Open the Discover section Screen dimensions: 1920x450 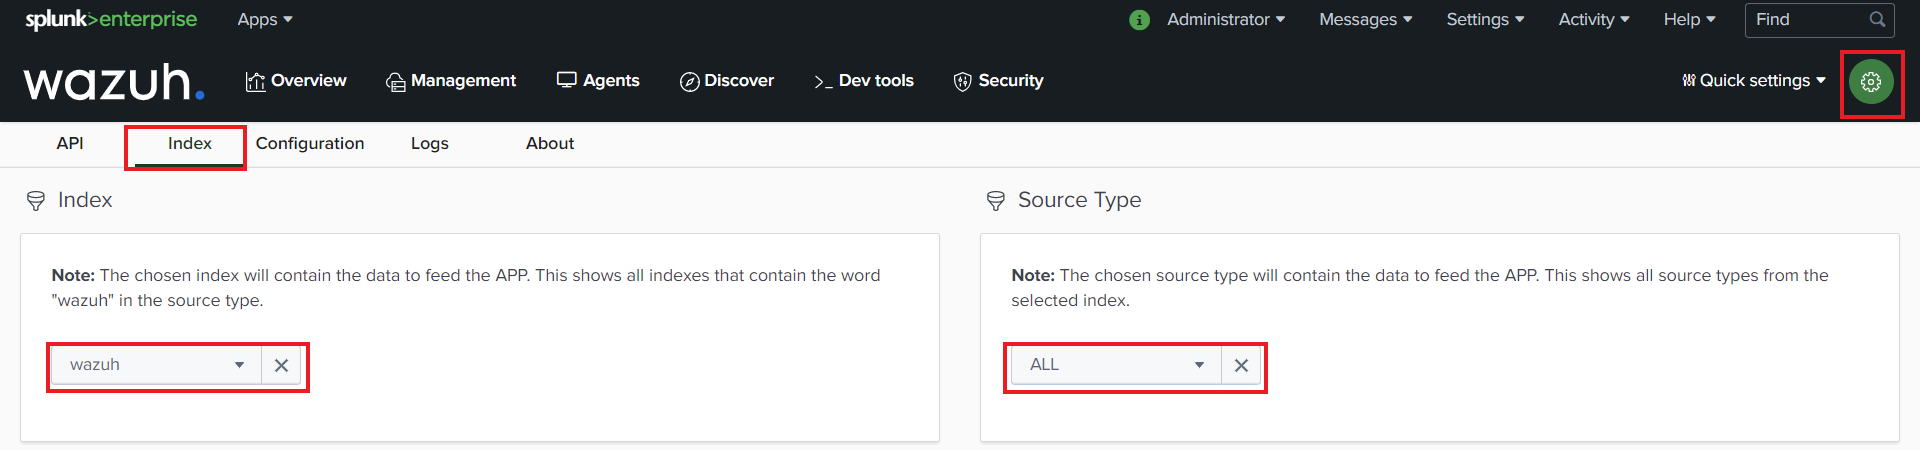[x=727, y=81]
